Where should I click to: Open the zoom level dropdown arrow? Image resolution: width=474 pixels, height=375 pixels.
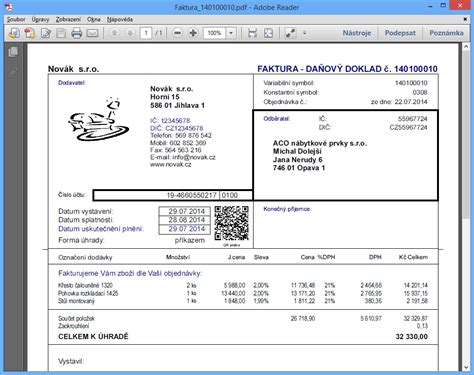click(231, 33)
